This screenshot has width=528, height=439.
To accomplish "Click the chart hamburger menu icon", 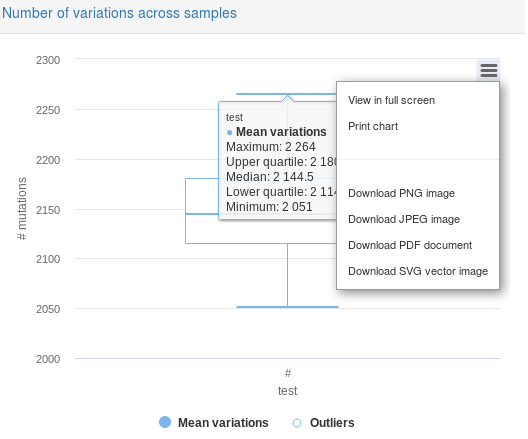I will point(489,70).
